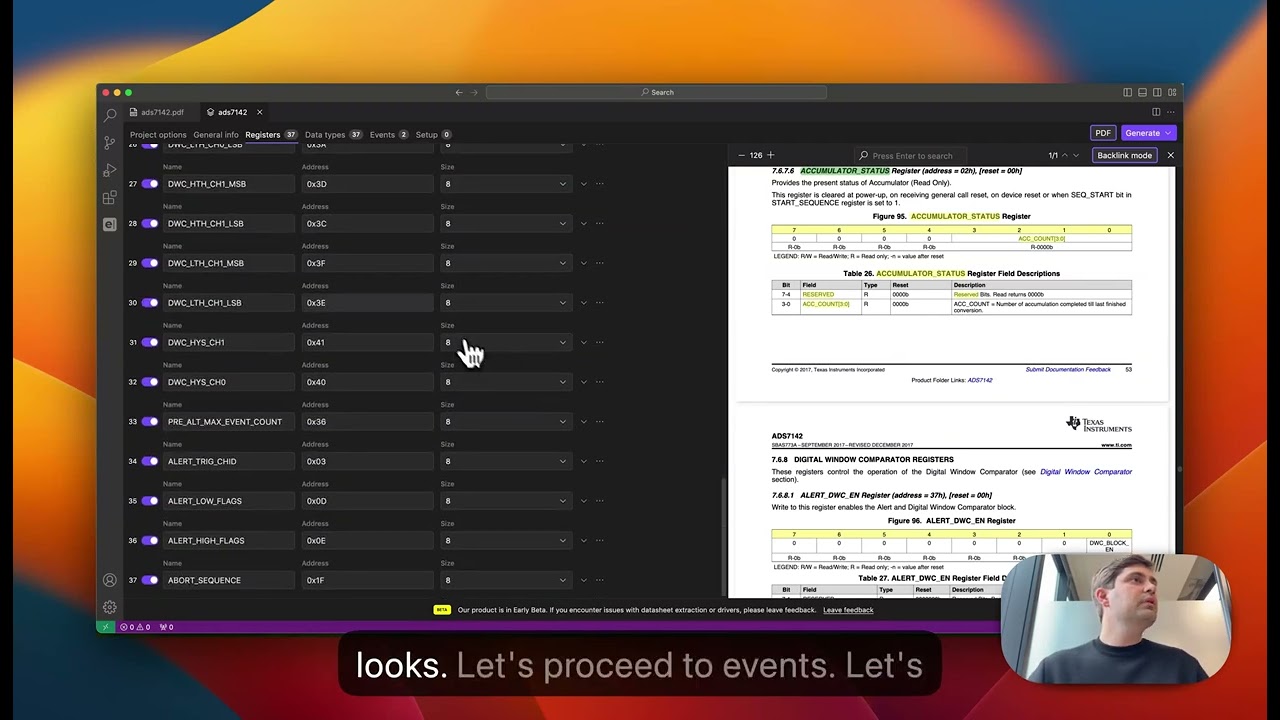Click the PDF button

pyautogui.click(x=1103, y=133)
